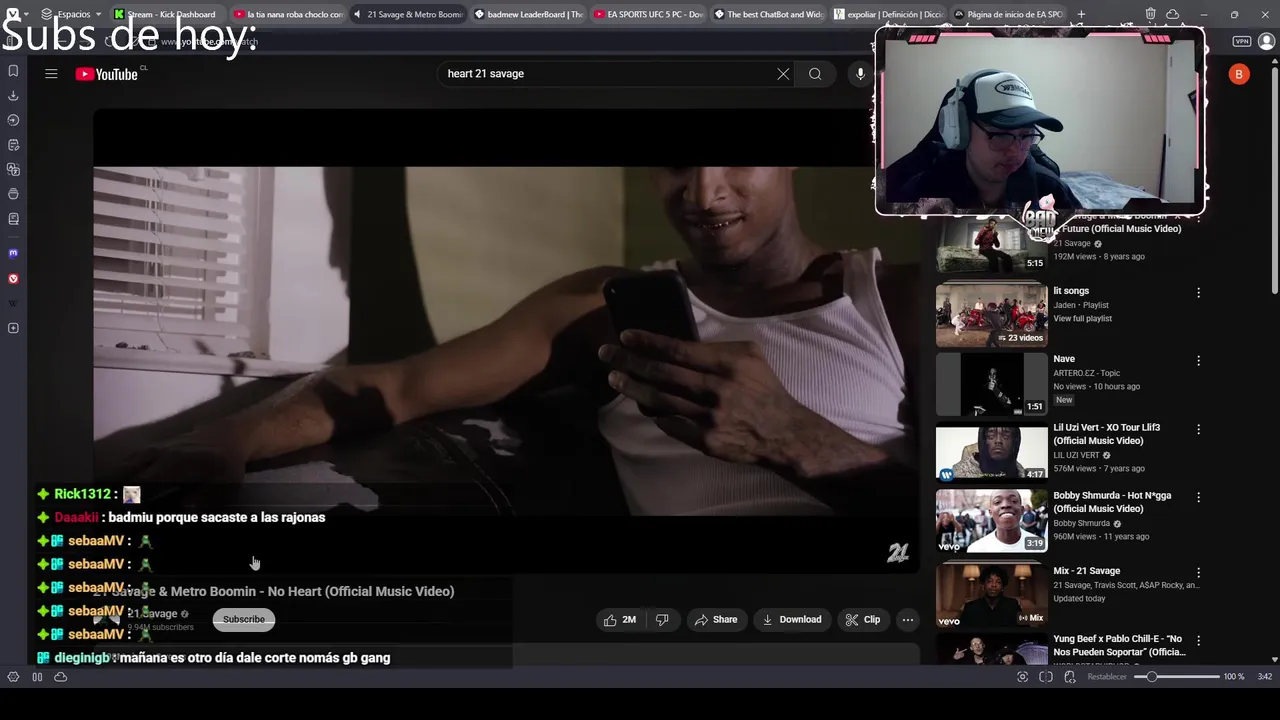
Task: Open the translate panel in sidebar
Action: pyautogui.click(x=13, y=170)
